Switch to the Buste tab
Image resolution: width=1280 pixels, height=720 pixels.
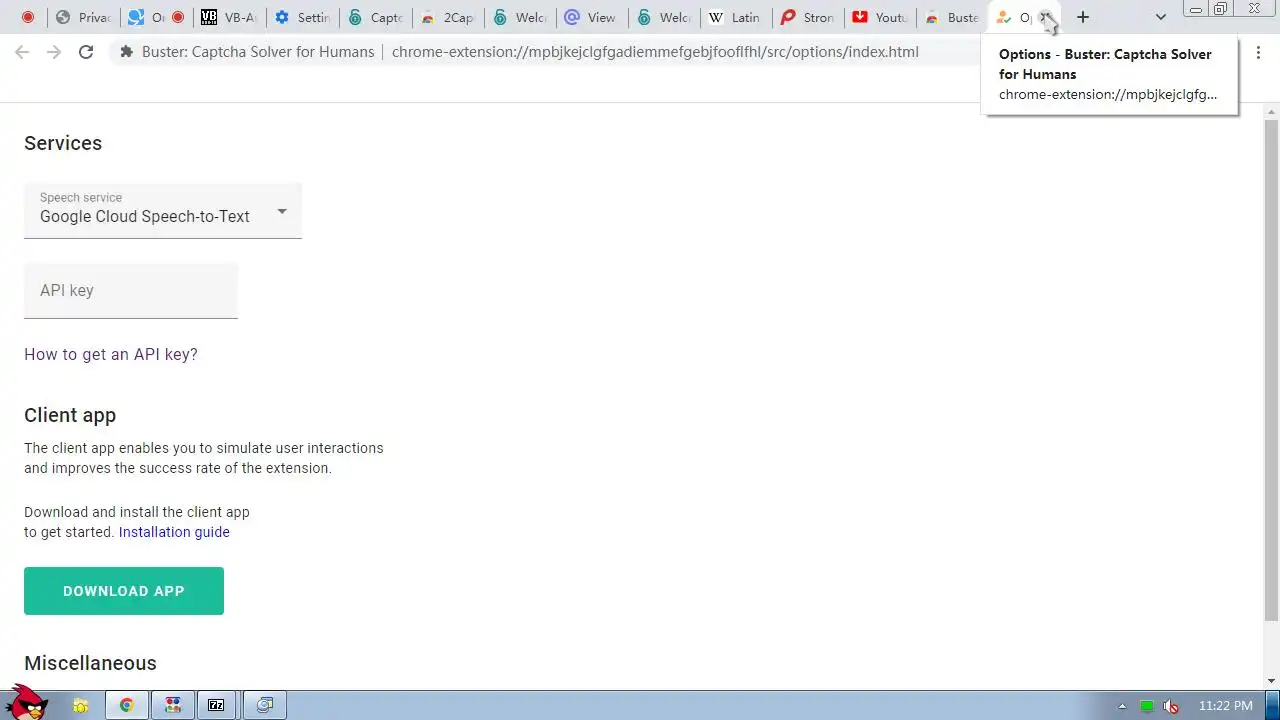(952, 17)
